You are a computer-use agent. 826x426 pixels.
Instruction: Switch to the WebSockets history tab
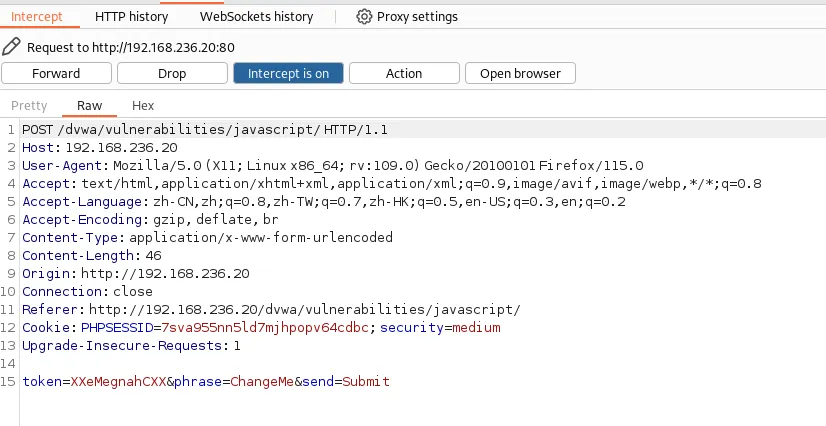[x=256, y=17]
